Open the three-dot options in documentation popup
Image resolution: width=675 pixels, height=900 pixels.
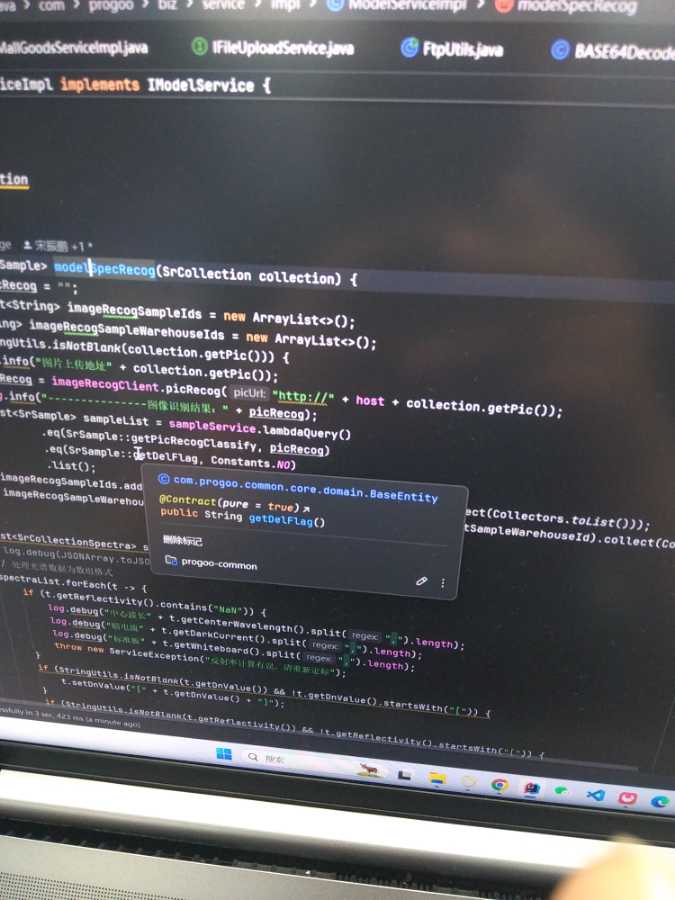(x=443, y=582)
